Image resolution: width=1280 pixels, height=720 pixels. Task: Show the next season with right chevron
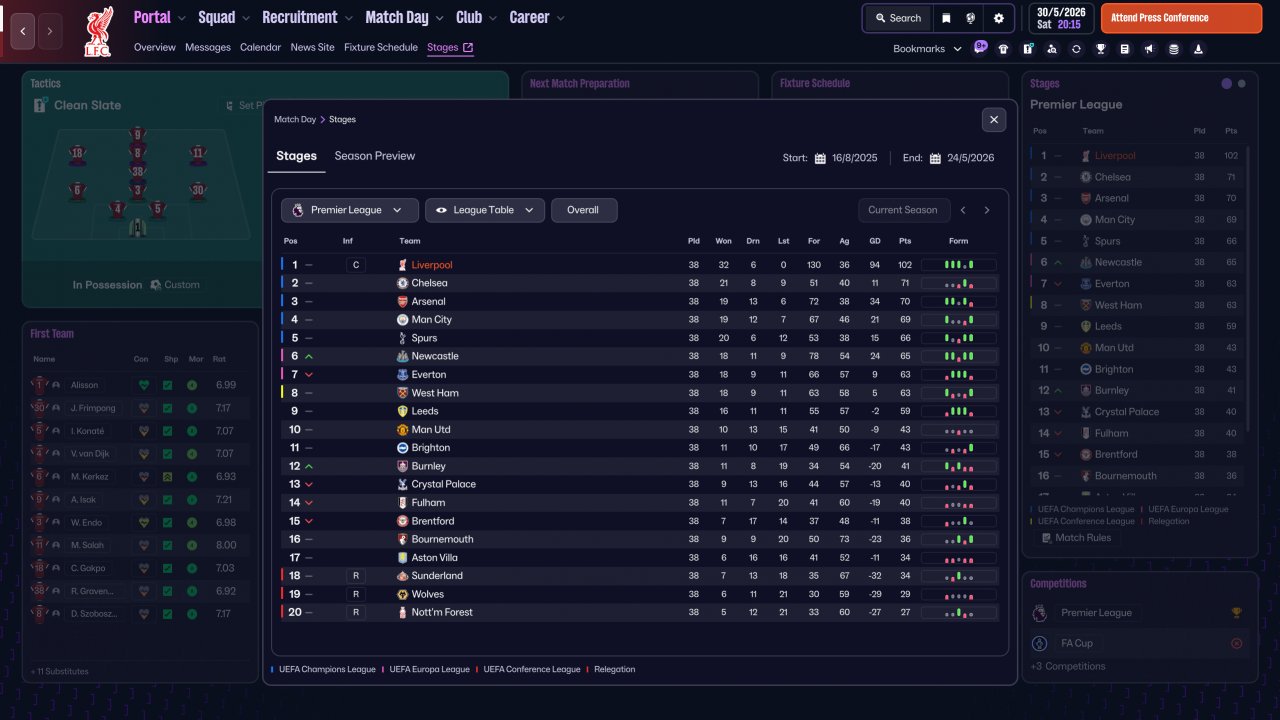click(987, 210)
